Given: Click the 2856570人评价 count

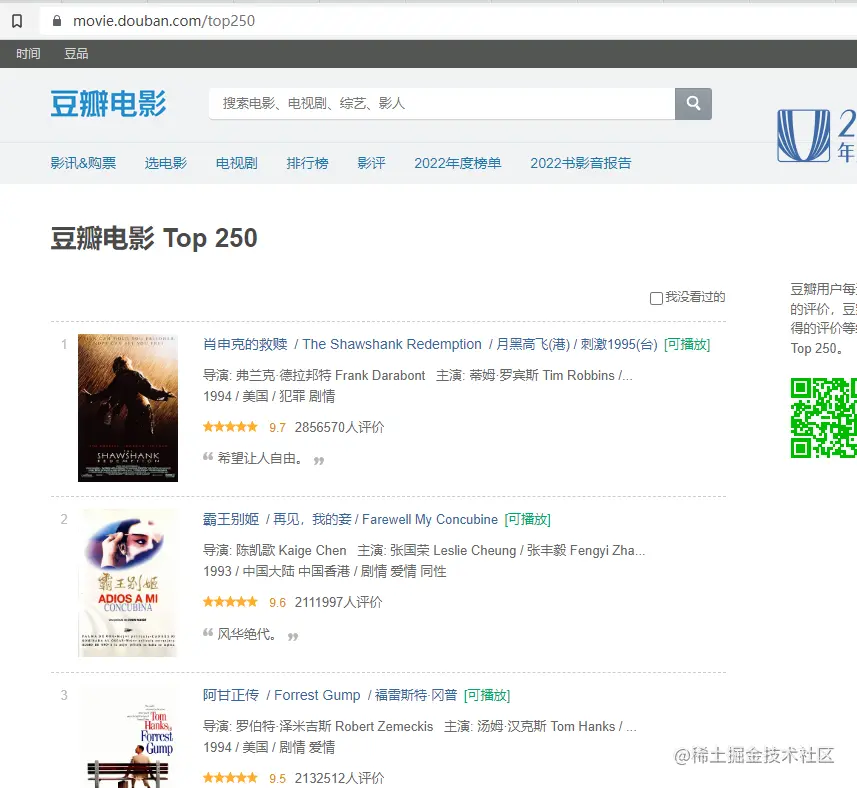Looking at the screenshot, I should pos(339,427).
